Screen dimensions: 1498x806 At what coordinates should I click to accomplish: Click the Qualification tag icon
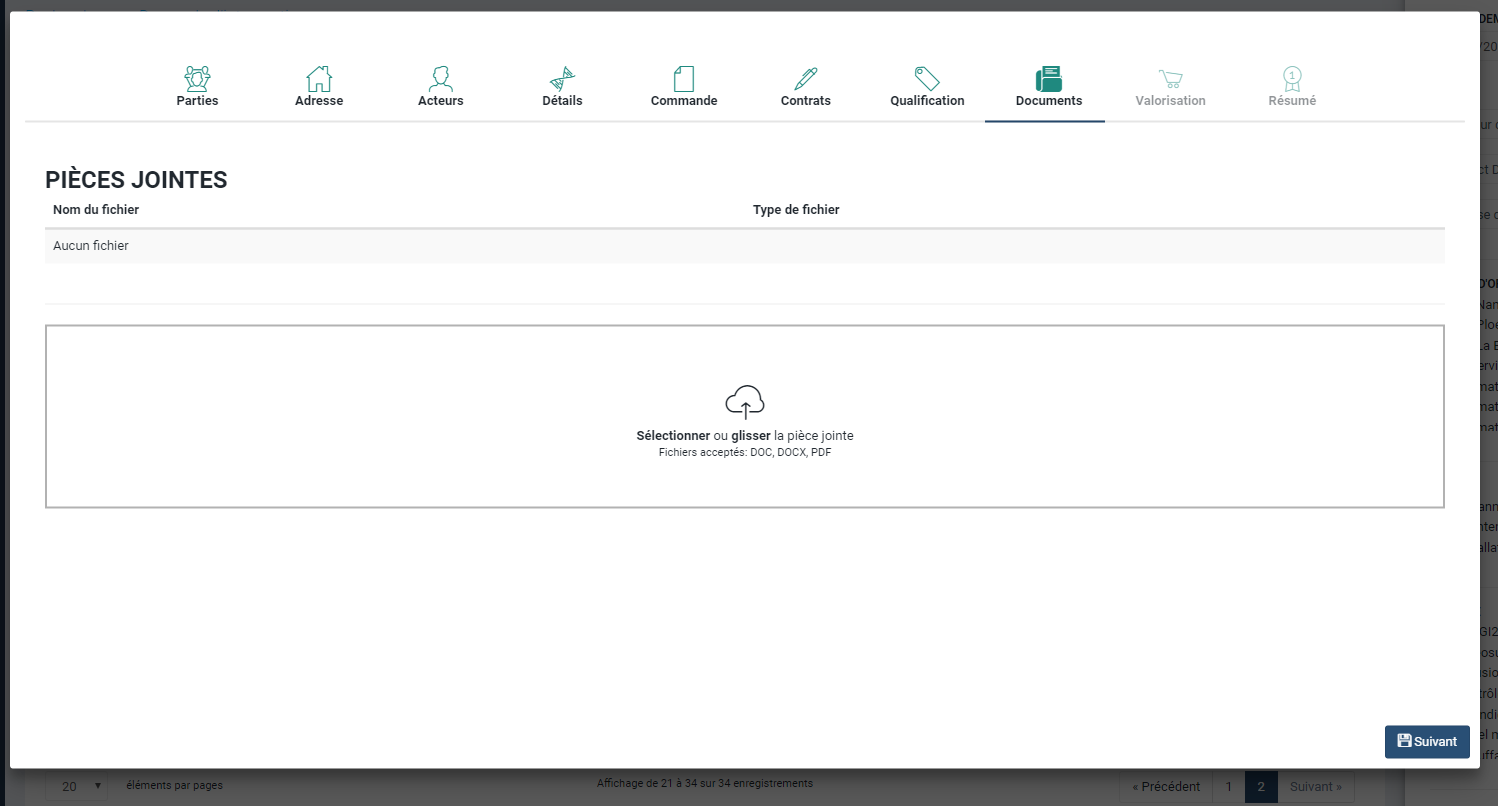927,78
